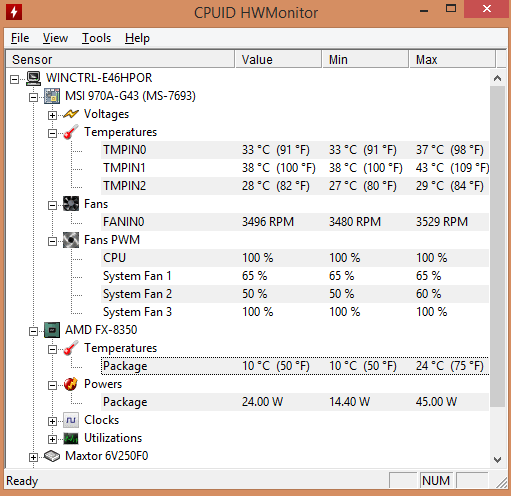511x496 pixels.
Task: Minimize the HWMonitor window
Action: [x=424, y=10]
